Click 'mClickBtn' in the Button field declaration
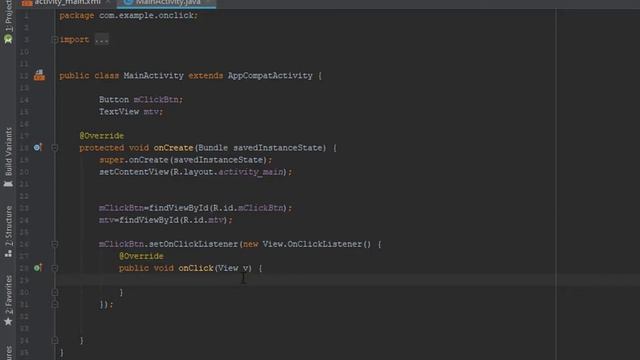This screenshot has width=640, height=360. pos(156,100)
